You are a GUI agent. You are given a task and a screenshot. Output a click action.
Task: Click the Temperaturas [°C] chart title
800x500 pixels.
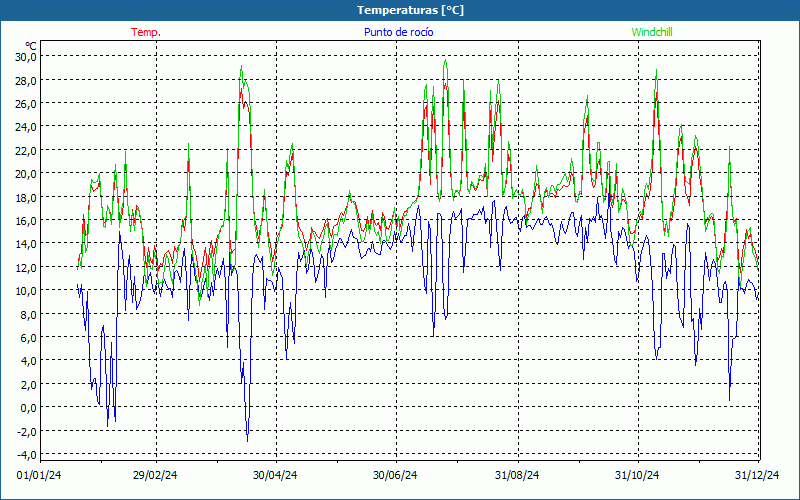(x=410, y=10)
